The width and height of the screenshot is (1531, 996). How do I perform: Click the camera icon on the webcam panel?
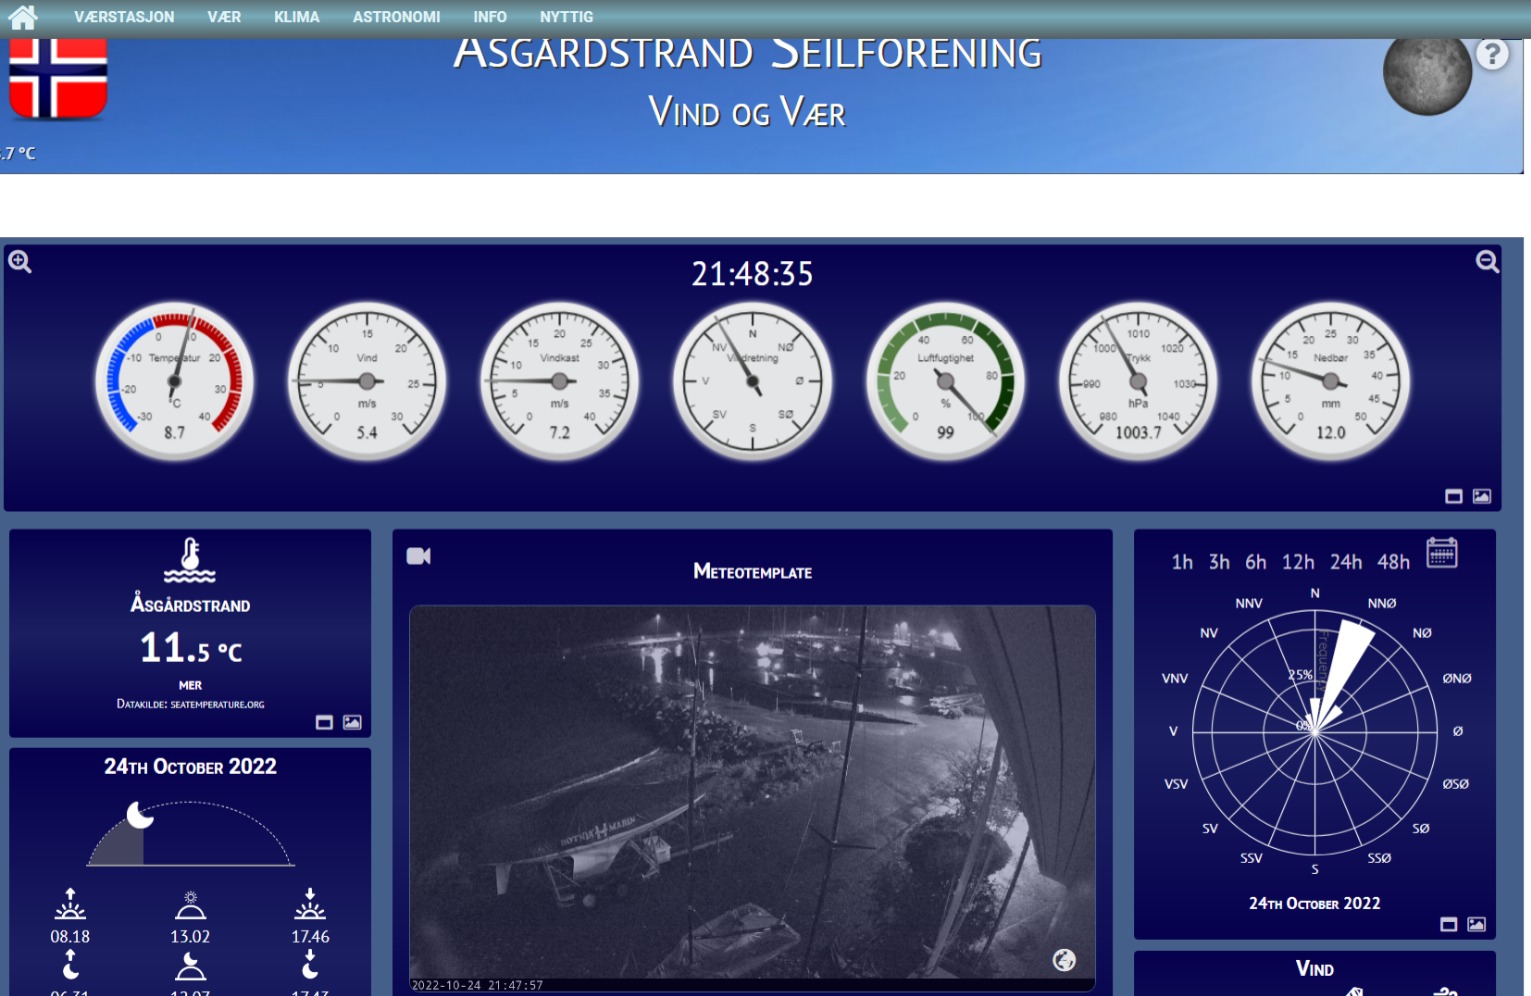pos(419,555)
